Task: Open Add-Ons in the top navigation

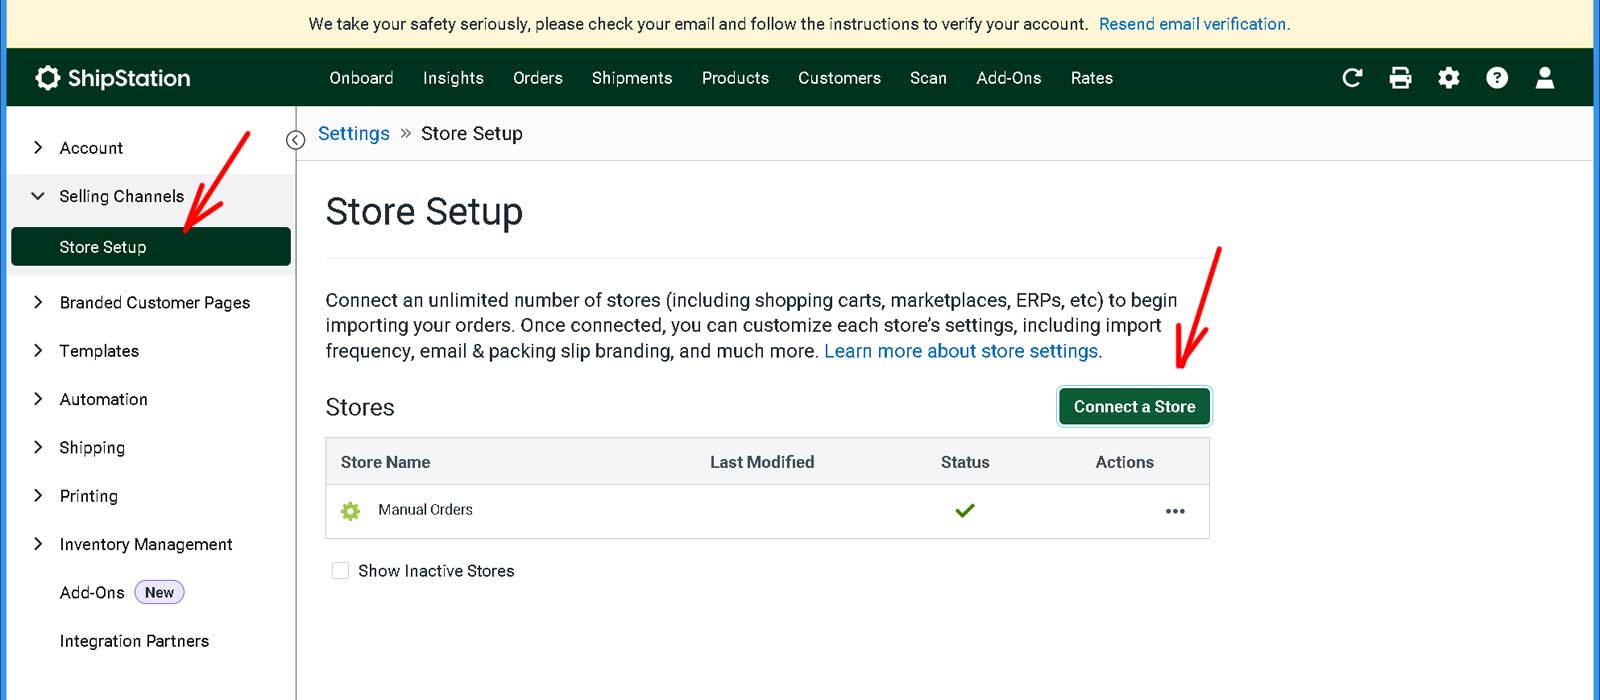Action: [x=1009, y=78]
